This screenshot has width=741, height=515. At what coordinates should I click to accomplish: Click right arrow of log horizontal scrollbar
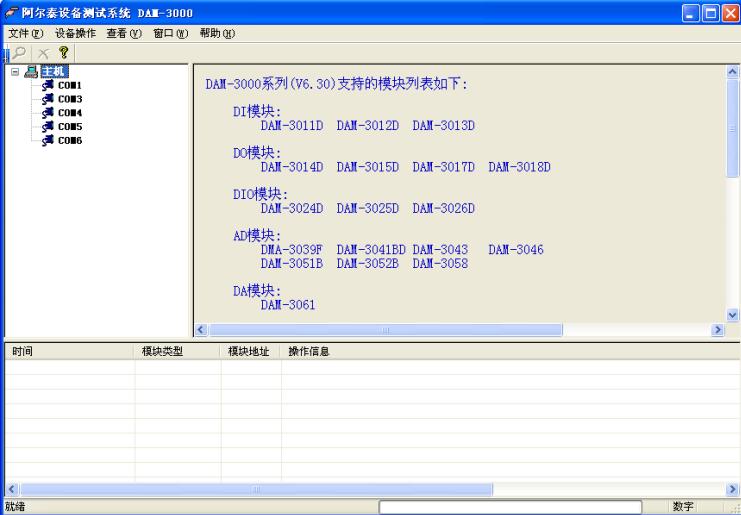pyautogui.click(x=733, y=489)
